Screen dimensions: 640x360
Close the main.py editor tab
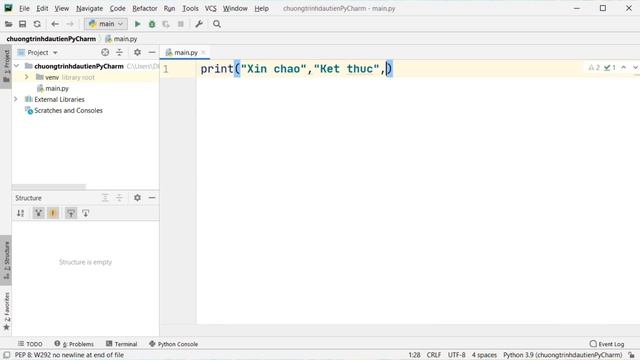(203, 52)
